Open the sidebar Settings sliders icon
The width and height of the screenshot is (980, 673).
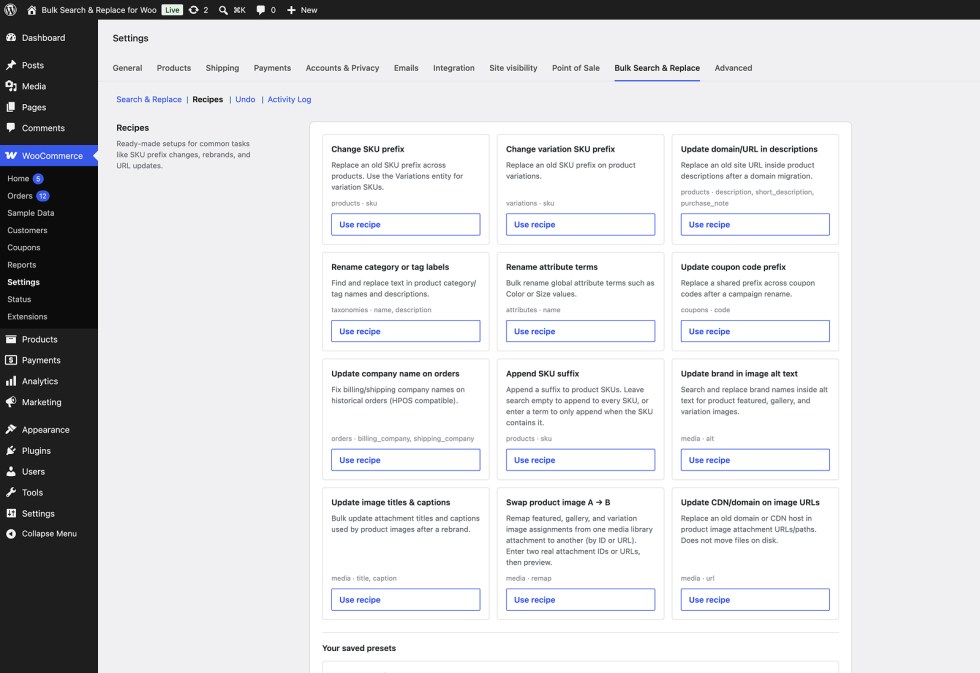pos(11,513)
